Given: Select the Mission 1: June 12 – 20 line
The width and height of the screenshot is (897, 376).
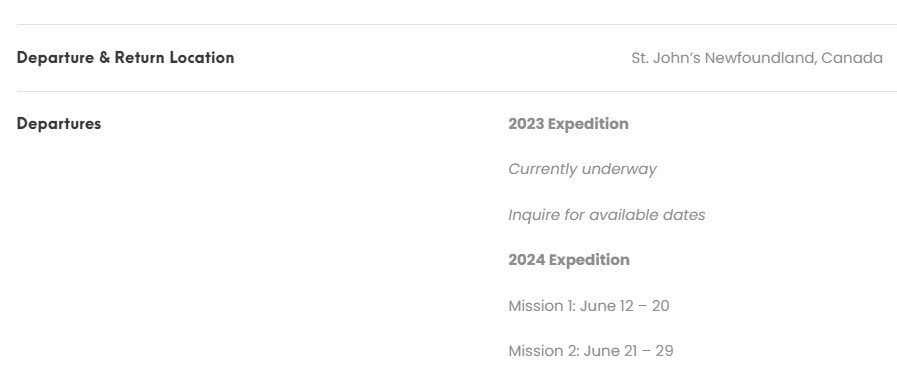Looking at the screenshot, I should click(589, 306).
